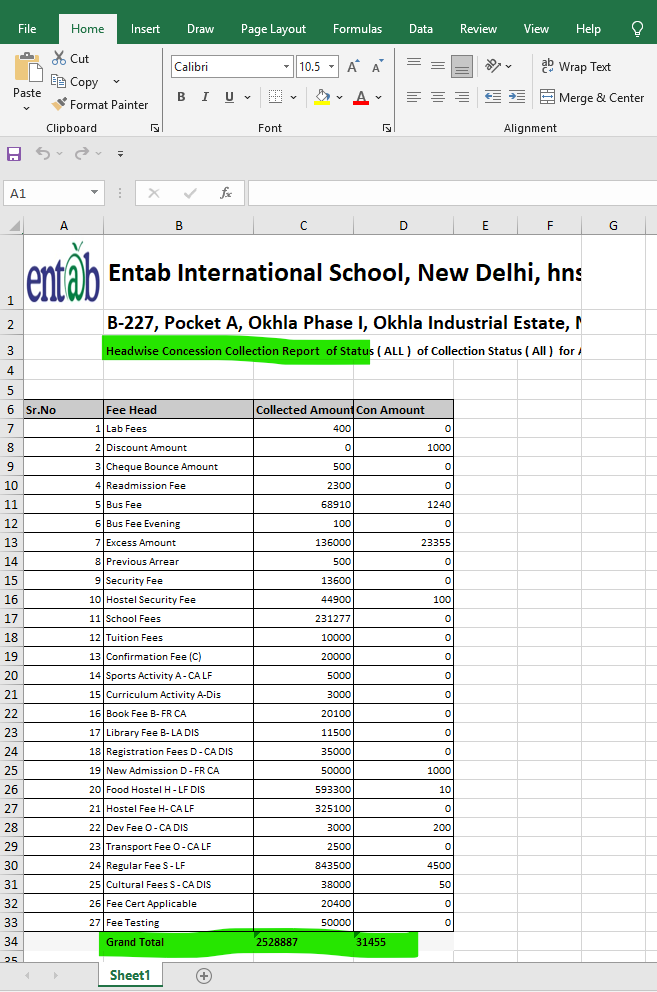Expand Paste options arrow

pos(27,109)
